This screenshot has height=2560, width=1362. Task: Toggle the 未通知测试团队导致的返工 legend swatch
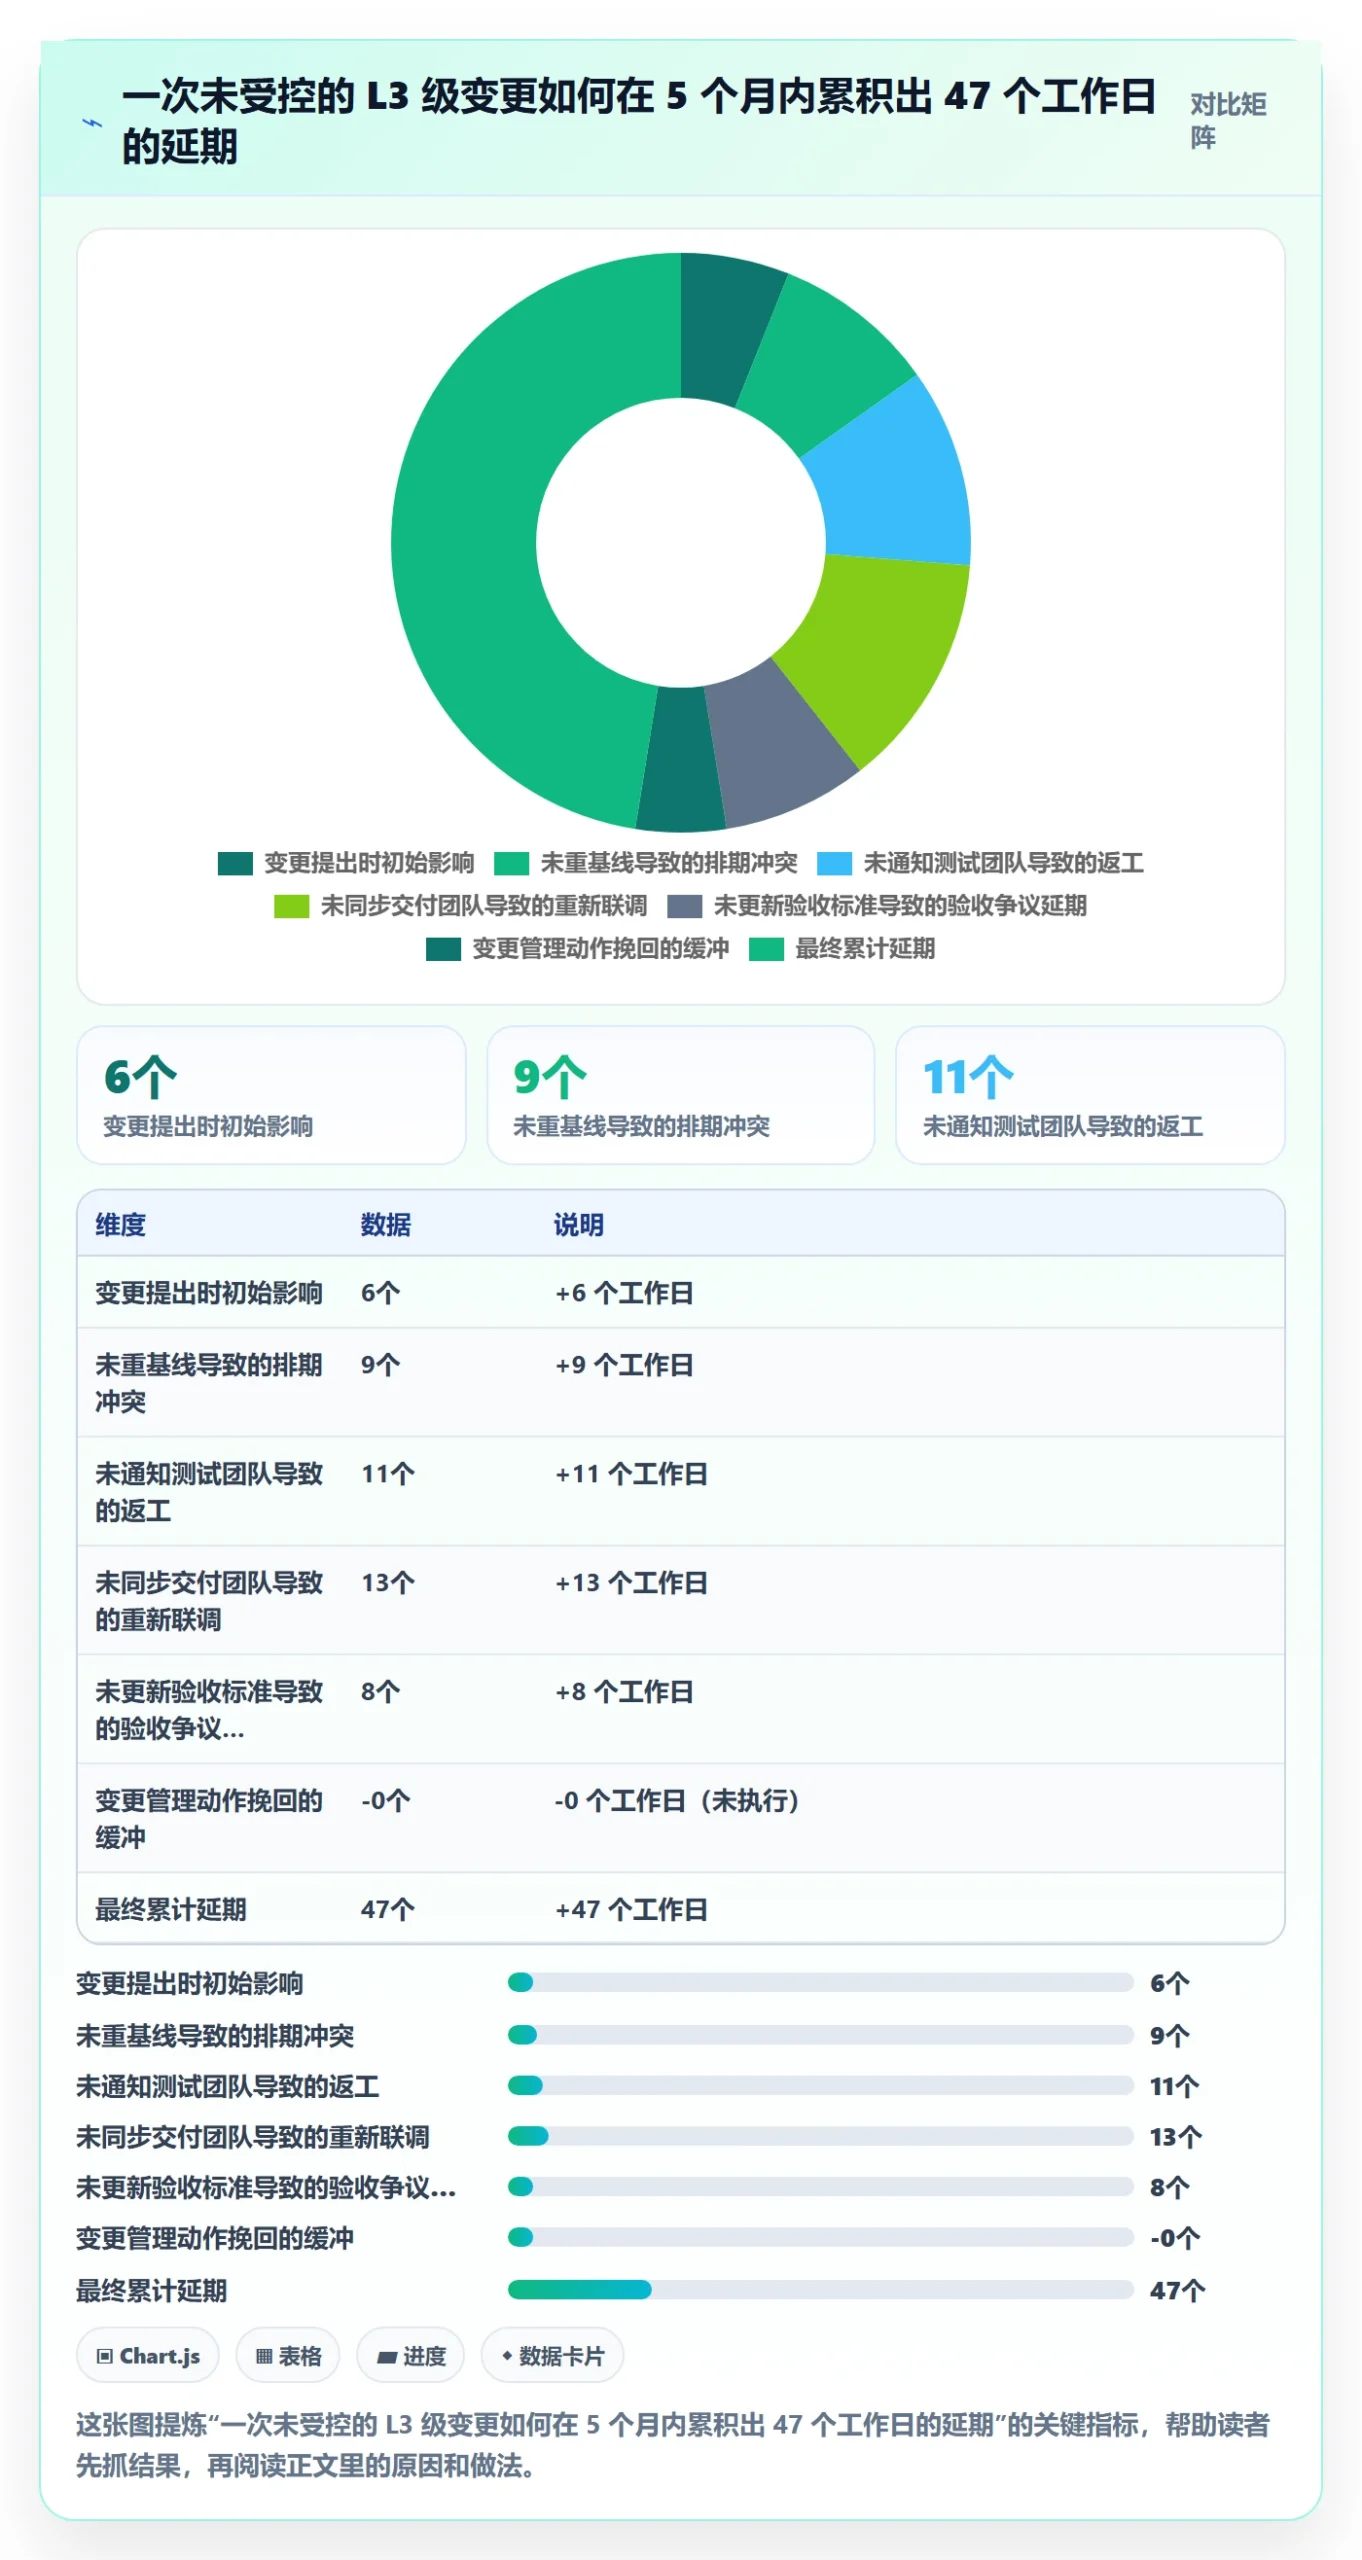point(834,863)
